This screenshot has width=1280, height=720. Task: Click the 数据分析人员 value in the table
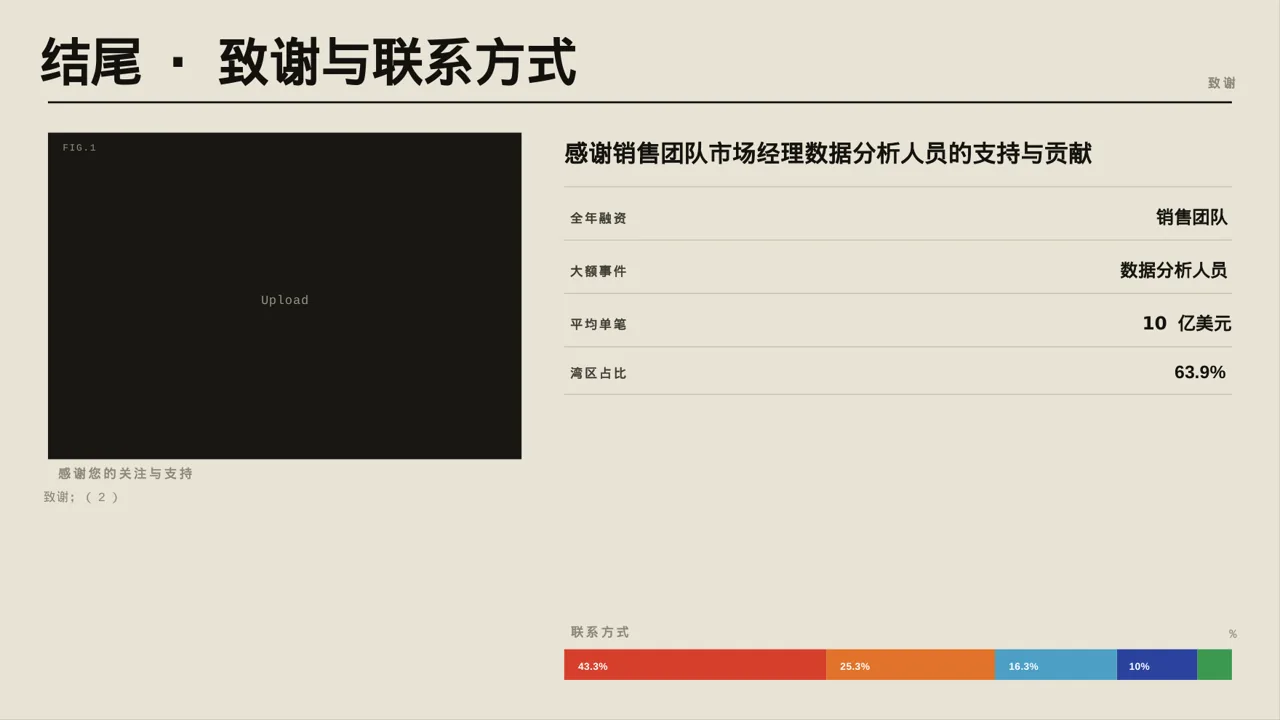pos(1174,270)
